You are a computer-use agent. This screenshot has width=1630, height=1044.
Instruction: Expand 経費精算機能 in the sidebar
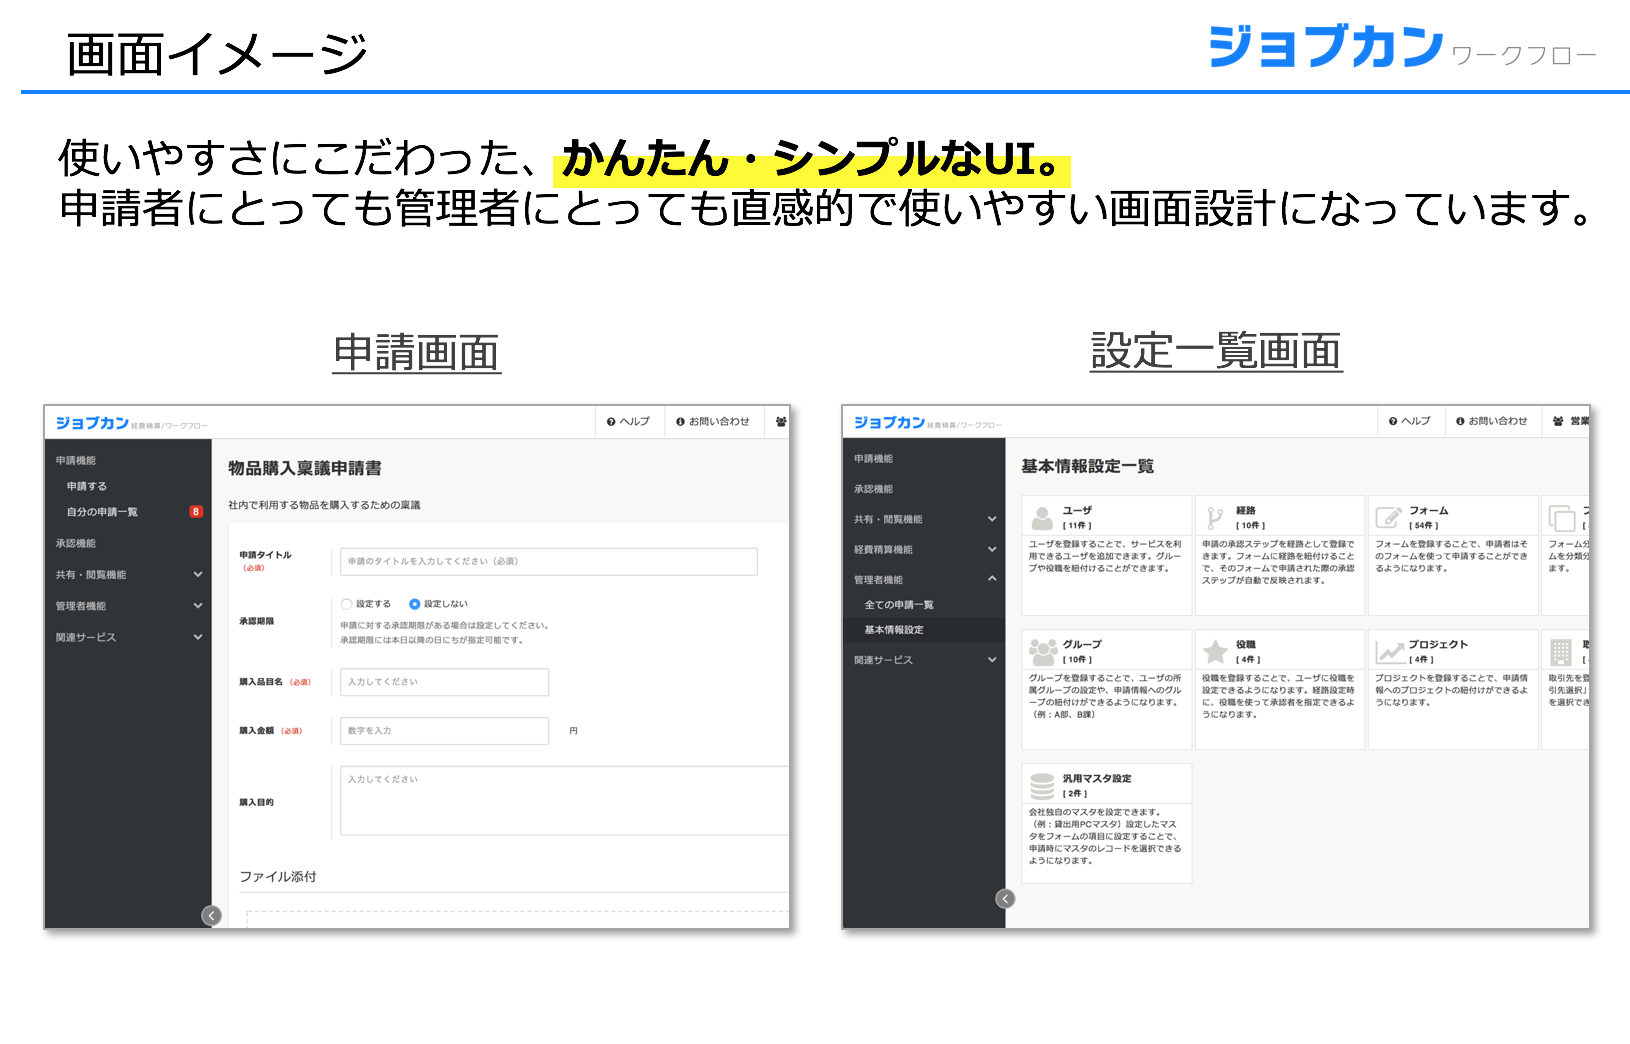pyautogui.click(x=991, y=549)
